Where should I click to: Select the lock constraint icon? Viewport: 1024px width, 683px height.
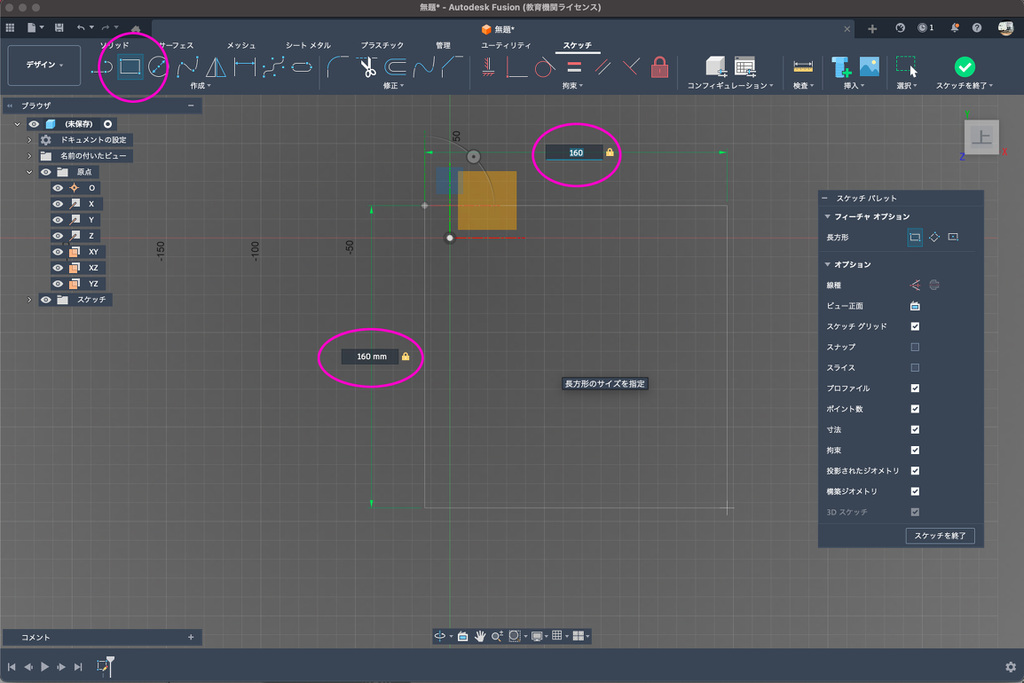point(659,67)
